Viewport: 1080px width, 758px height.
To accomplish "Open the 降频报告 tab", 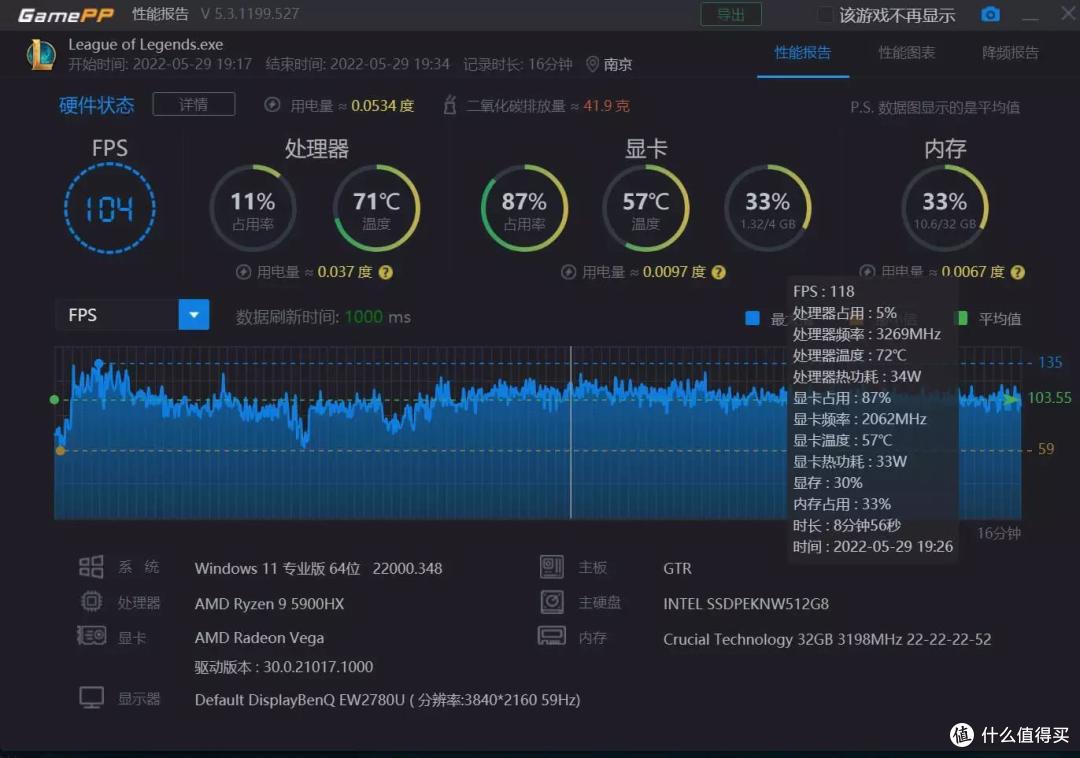I will click(1010, 52).
